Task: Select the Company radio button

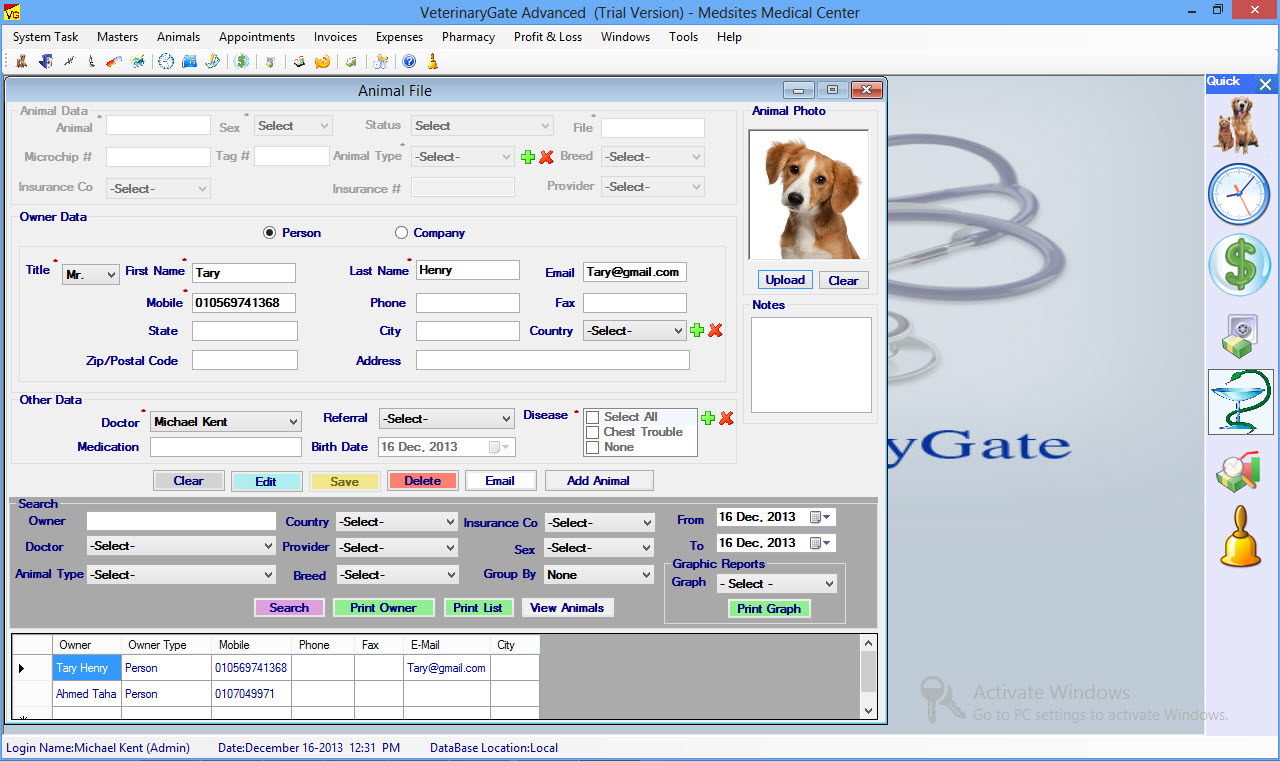Action: [x=402, y=233]
